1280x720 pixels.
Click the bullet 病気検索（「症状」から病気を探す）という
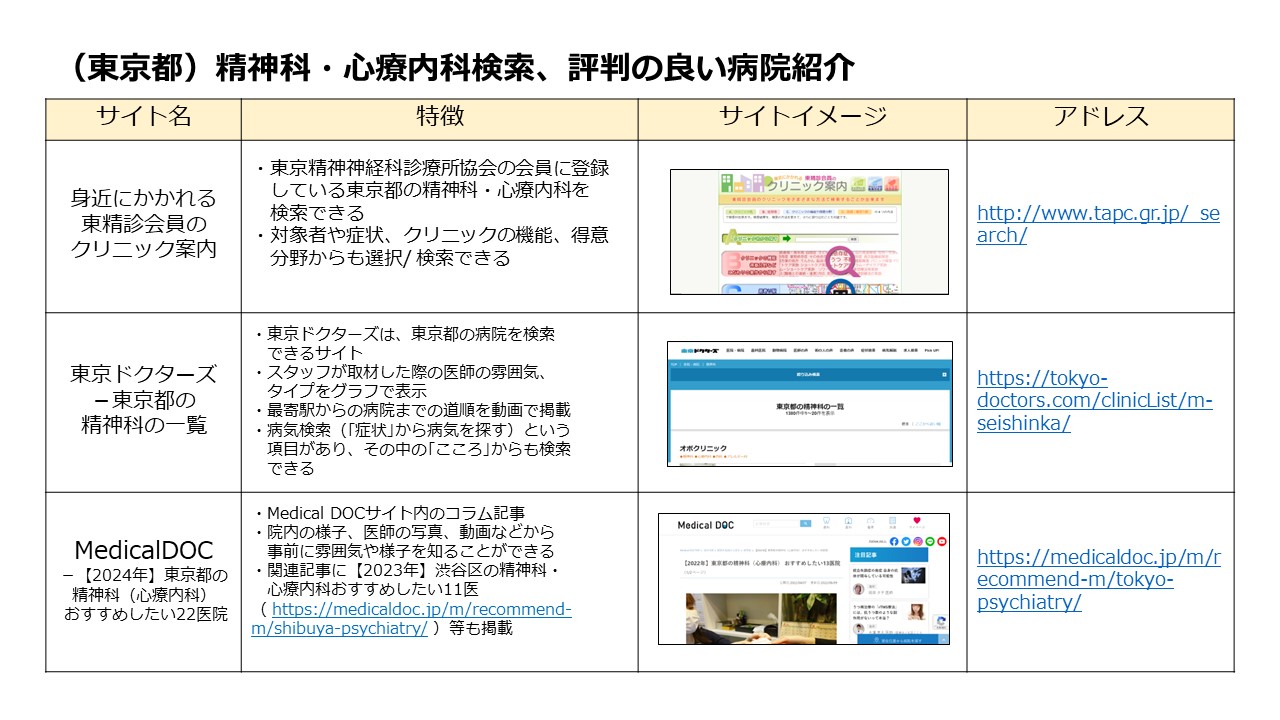(x=412, y=448)
